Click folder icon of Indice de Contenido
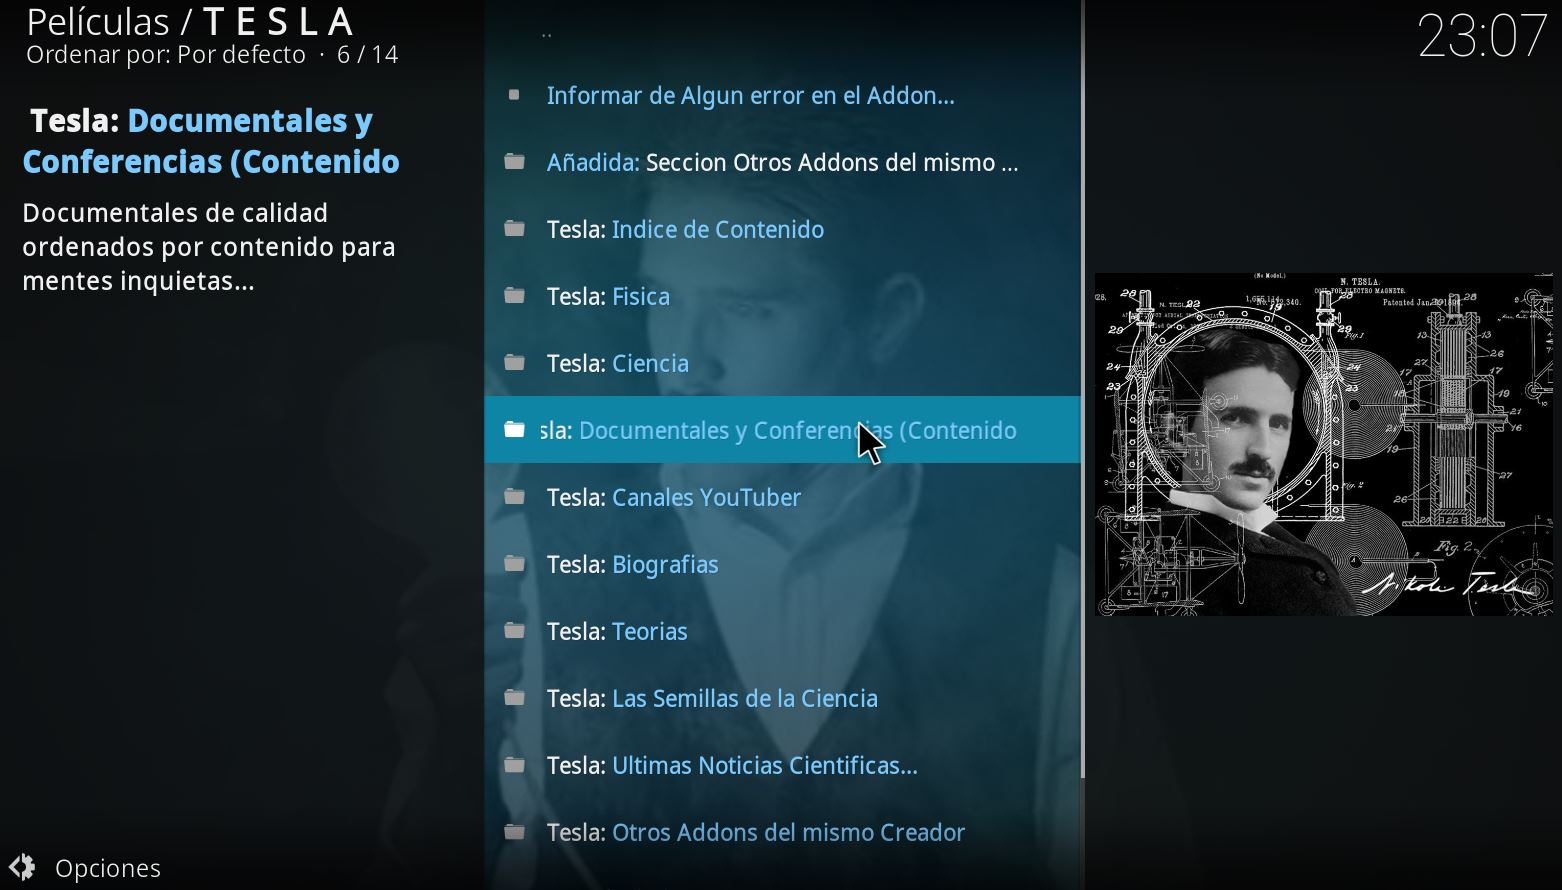Screen dimensions: 1562x890 [515, 229]
